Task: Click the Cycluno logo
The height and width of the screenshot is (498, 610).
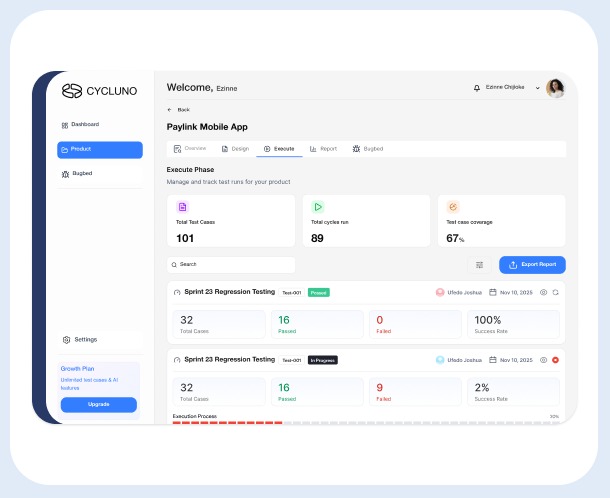Action: click(99, 91)
